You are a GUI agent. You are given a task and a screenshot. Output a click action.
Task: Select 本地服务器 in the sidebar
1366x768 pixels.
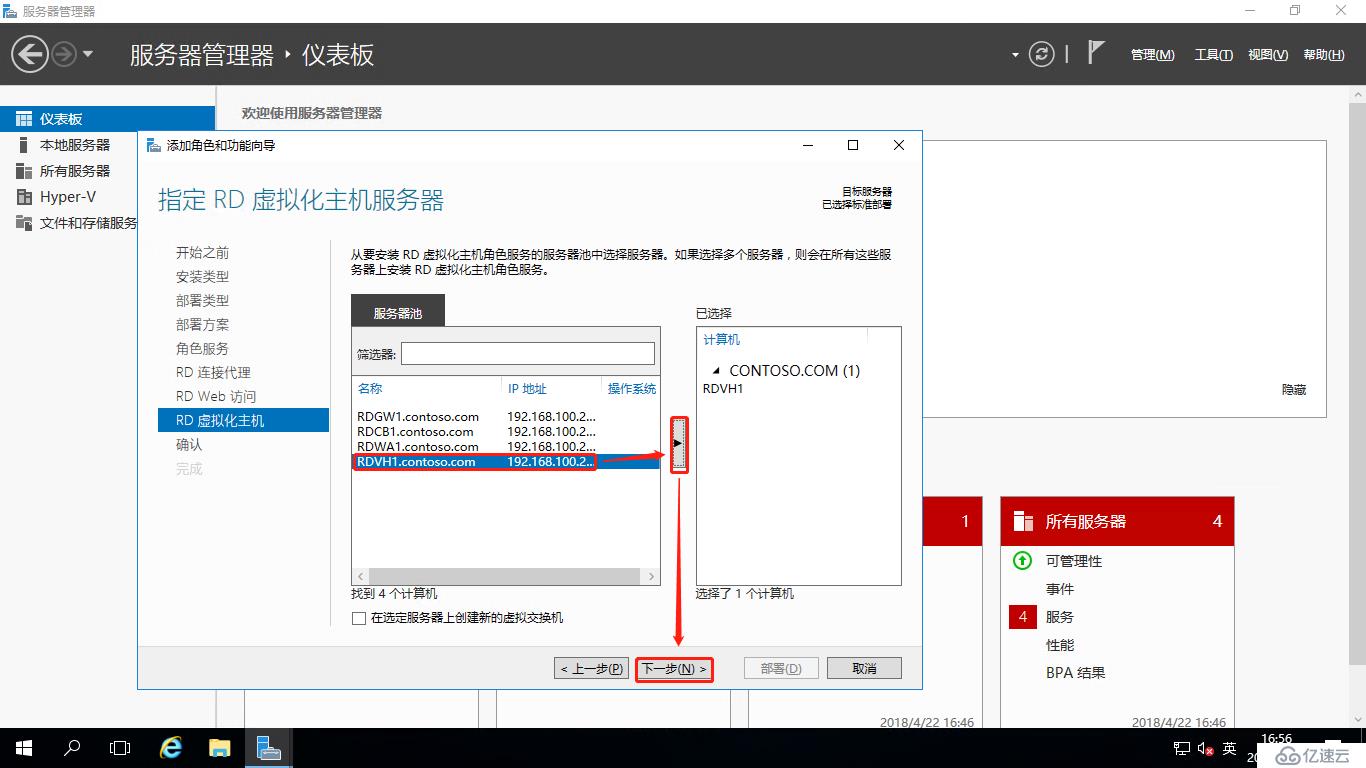[x=75, y=145]
